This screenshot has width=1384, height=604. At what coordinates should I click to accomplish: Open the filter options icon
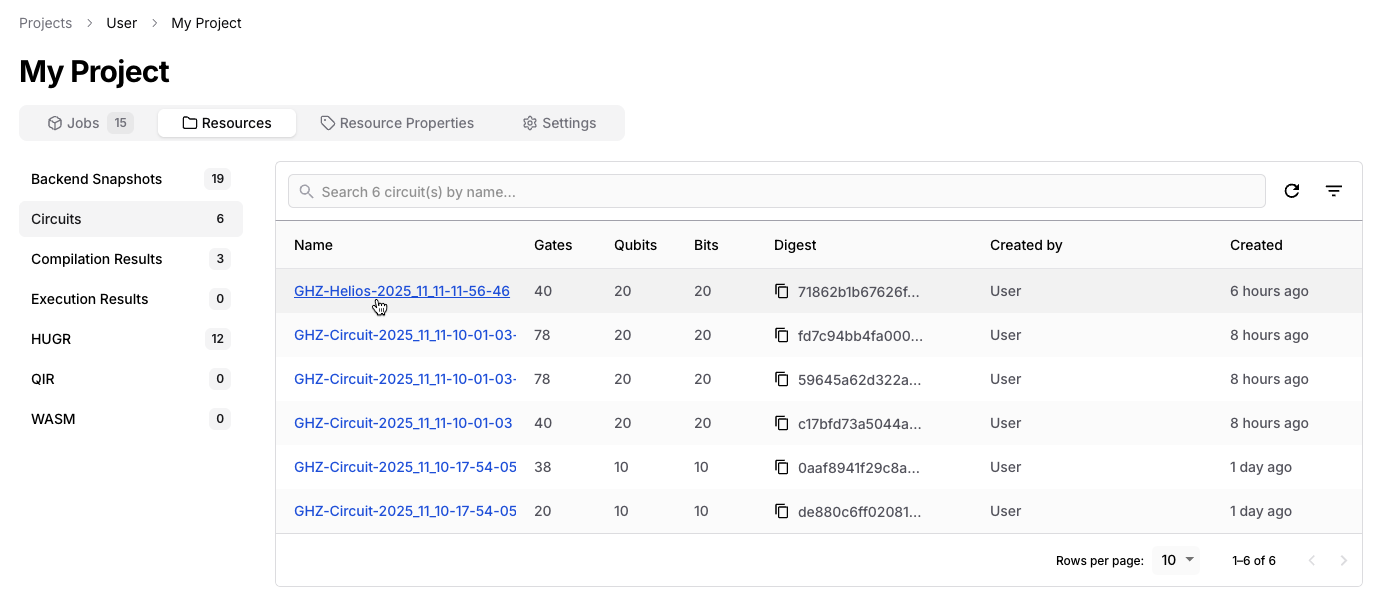tap(1333, 191)
